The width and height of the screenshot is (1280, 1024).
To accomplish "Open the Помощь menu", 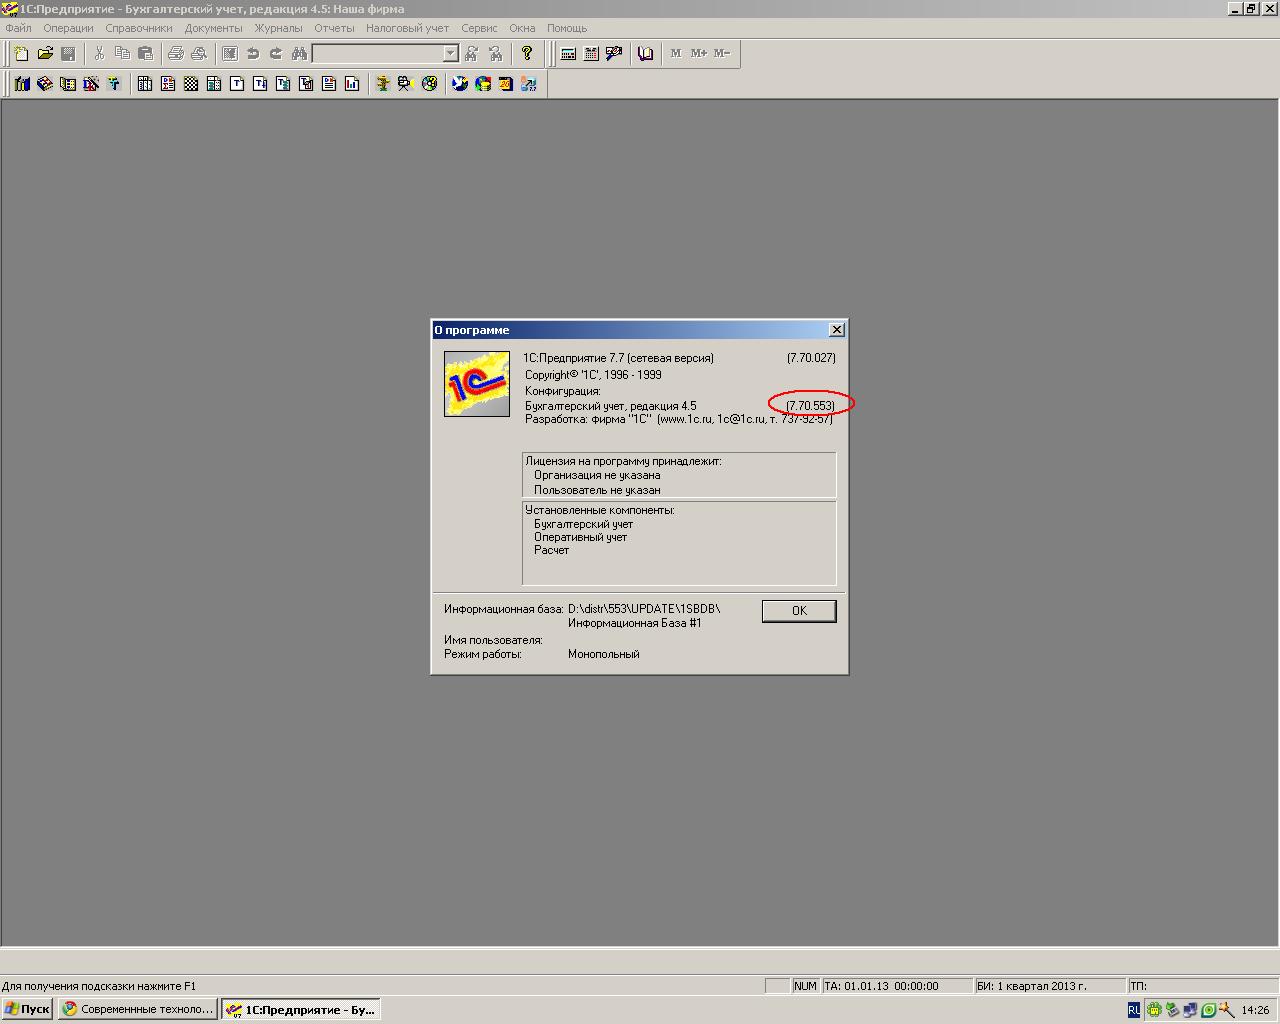I will click(567, 28).
